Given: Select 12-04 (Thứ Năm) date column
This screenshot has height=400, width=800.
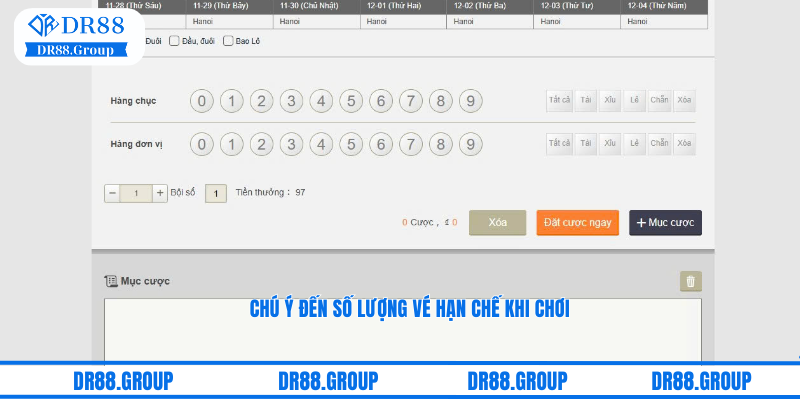Looking at the screenshot, I should point(664,7).
